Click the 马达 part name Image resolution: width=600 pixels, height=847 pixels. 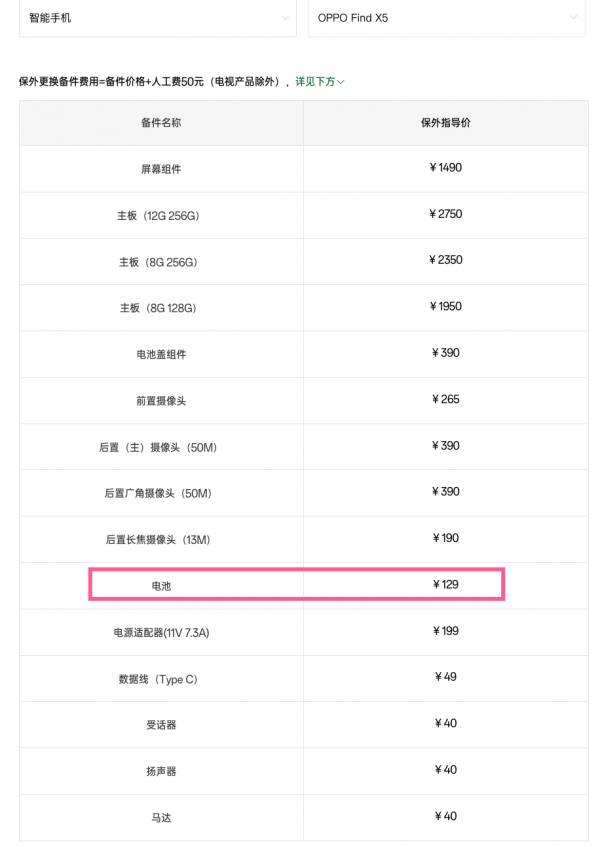point(161,817)
